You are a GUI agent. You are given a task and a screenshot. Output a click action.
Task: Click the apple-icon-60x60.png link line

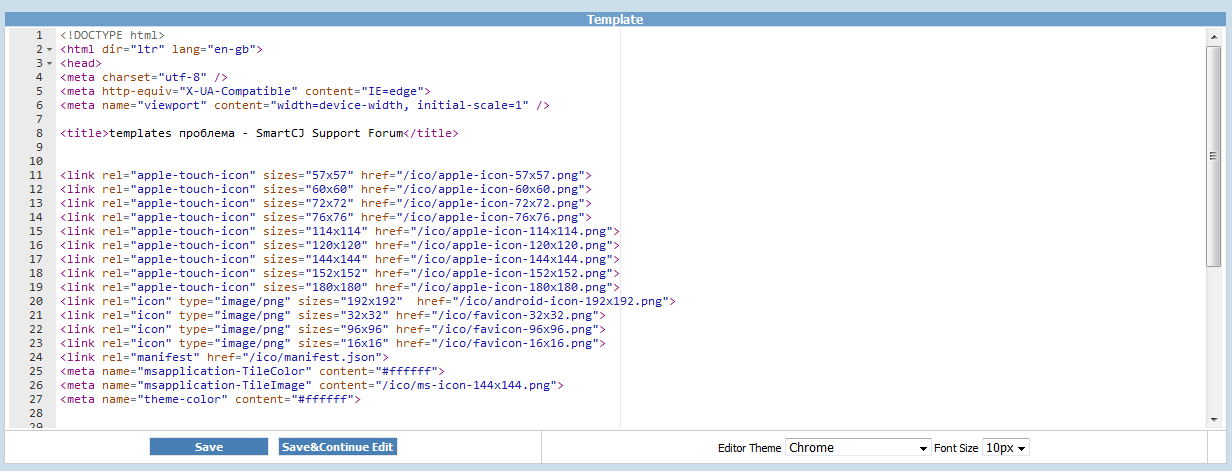point(326,189)
